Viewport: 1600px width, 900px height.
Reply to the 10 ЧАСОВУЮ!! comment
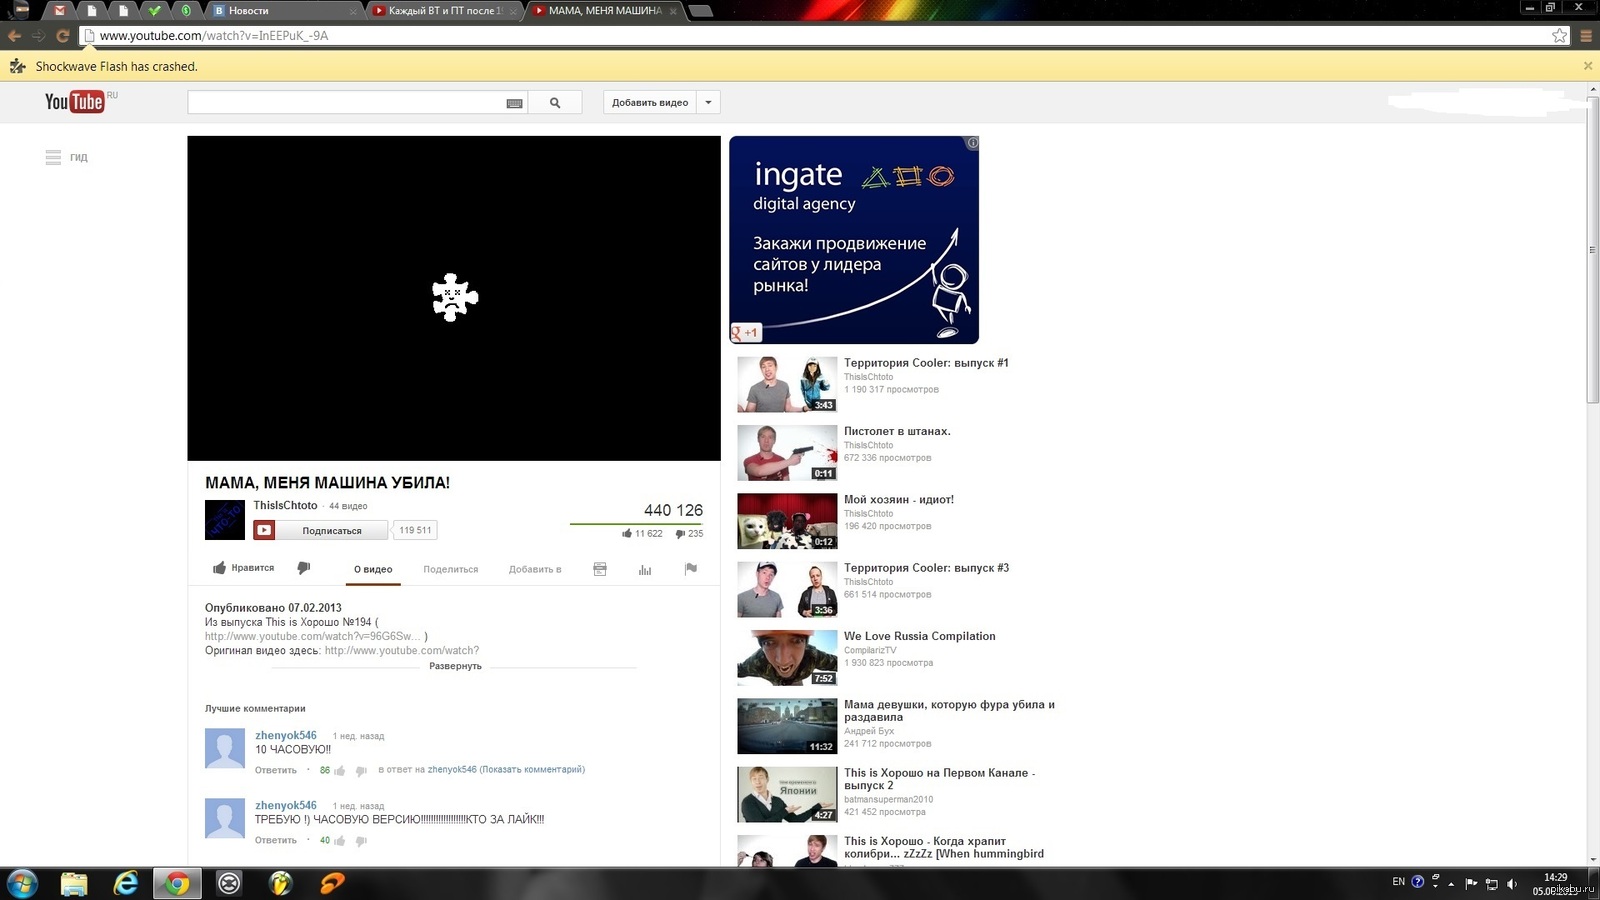276,770
